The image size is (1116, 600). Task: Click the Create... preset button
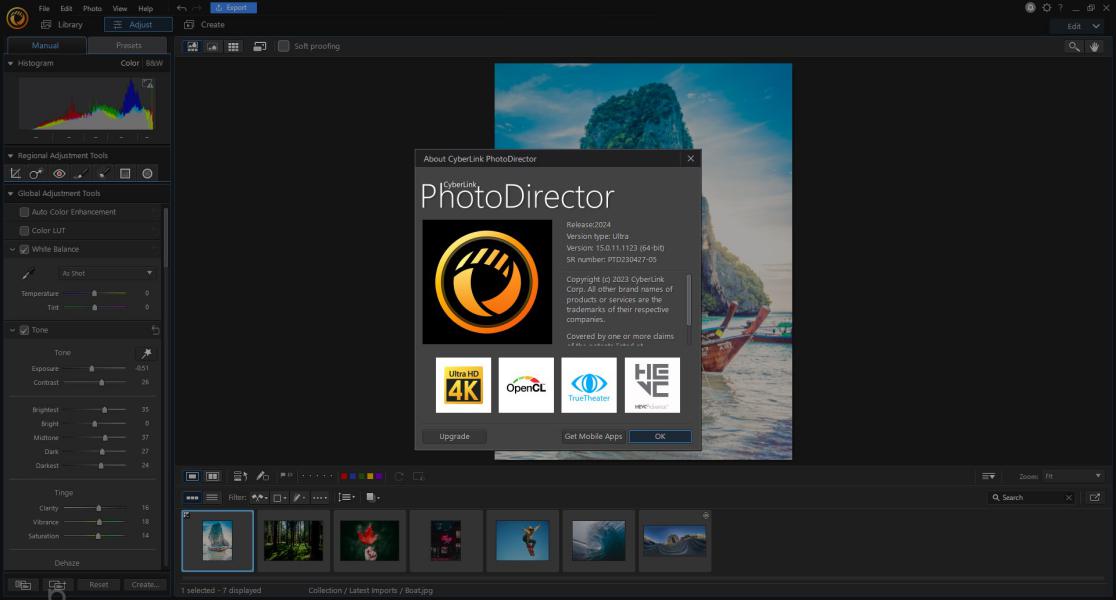[x=145, y=585]
